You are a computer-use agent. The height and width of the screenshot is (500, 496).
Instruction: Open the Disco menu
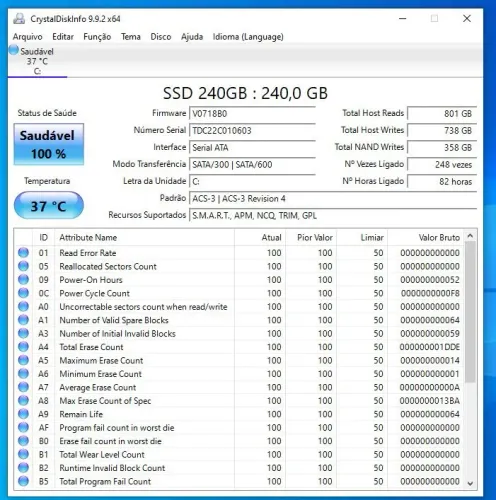[161, 37]
